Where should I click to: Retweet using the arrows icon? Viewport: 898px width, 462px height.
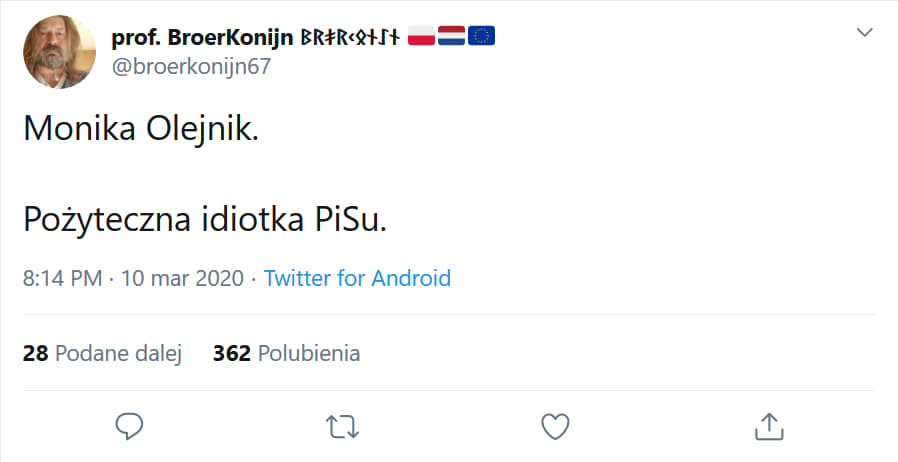pos(344,425)
